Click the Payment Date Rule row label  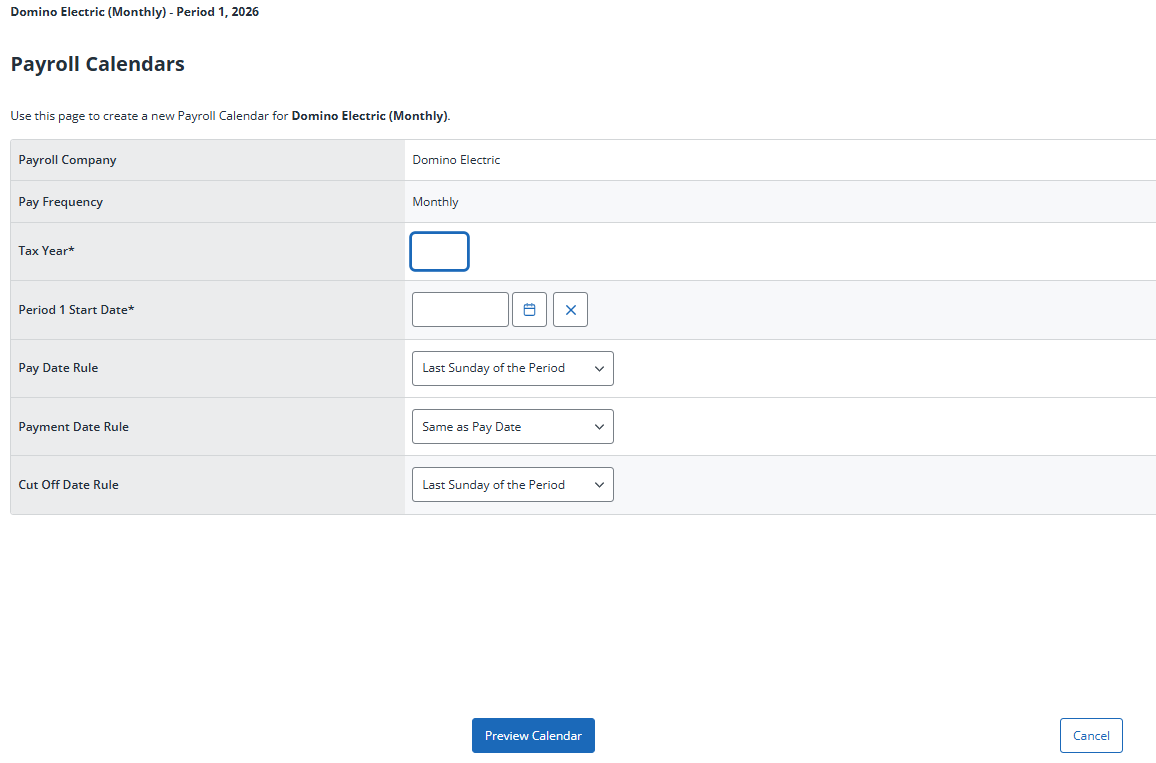pyautogui.click(x=73, y=427)
